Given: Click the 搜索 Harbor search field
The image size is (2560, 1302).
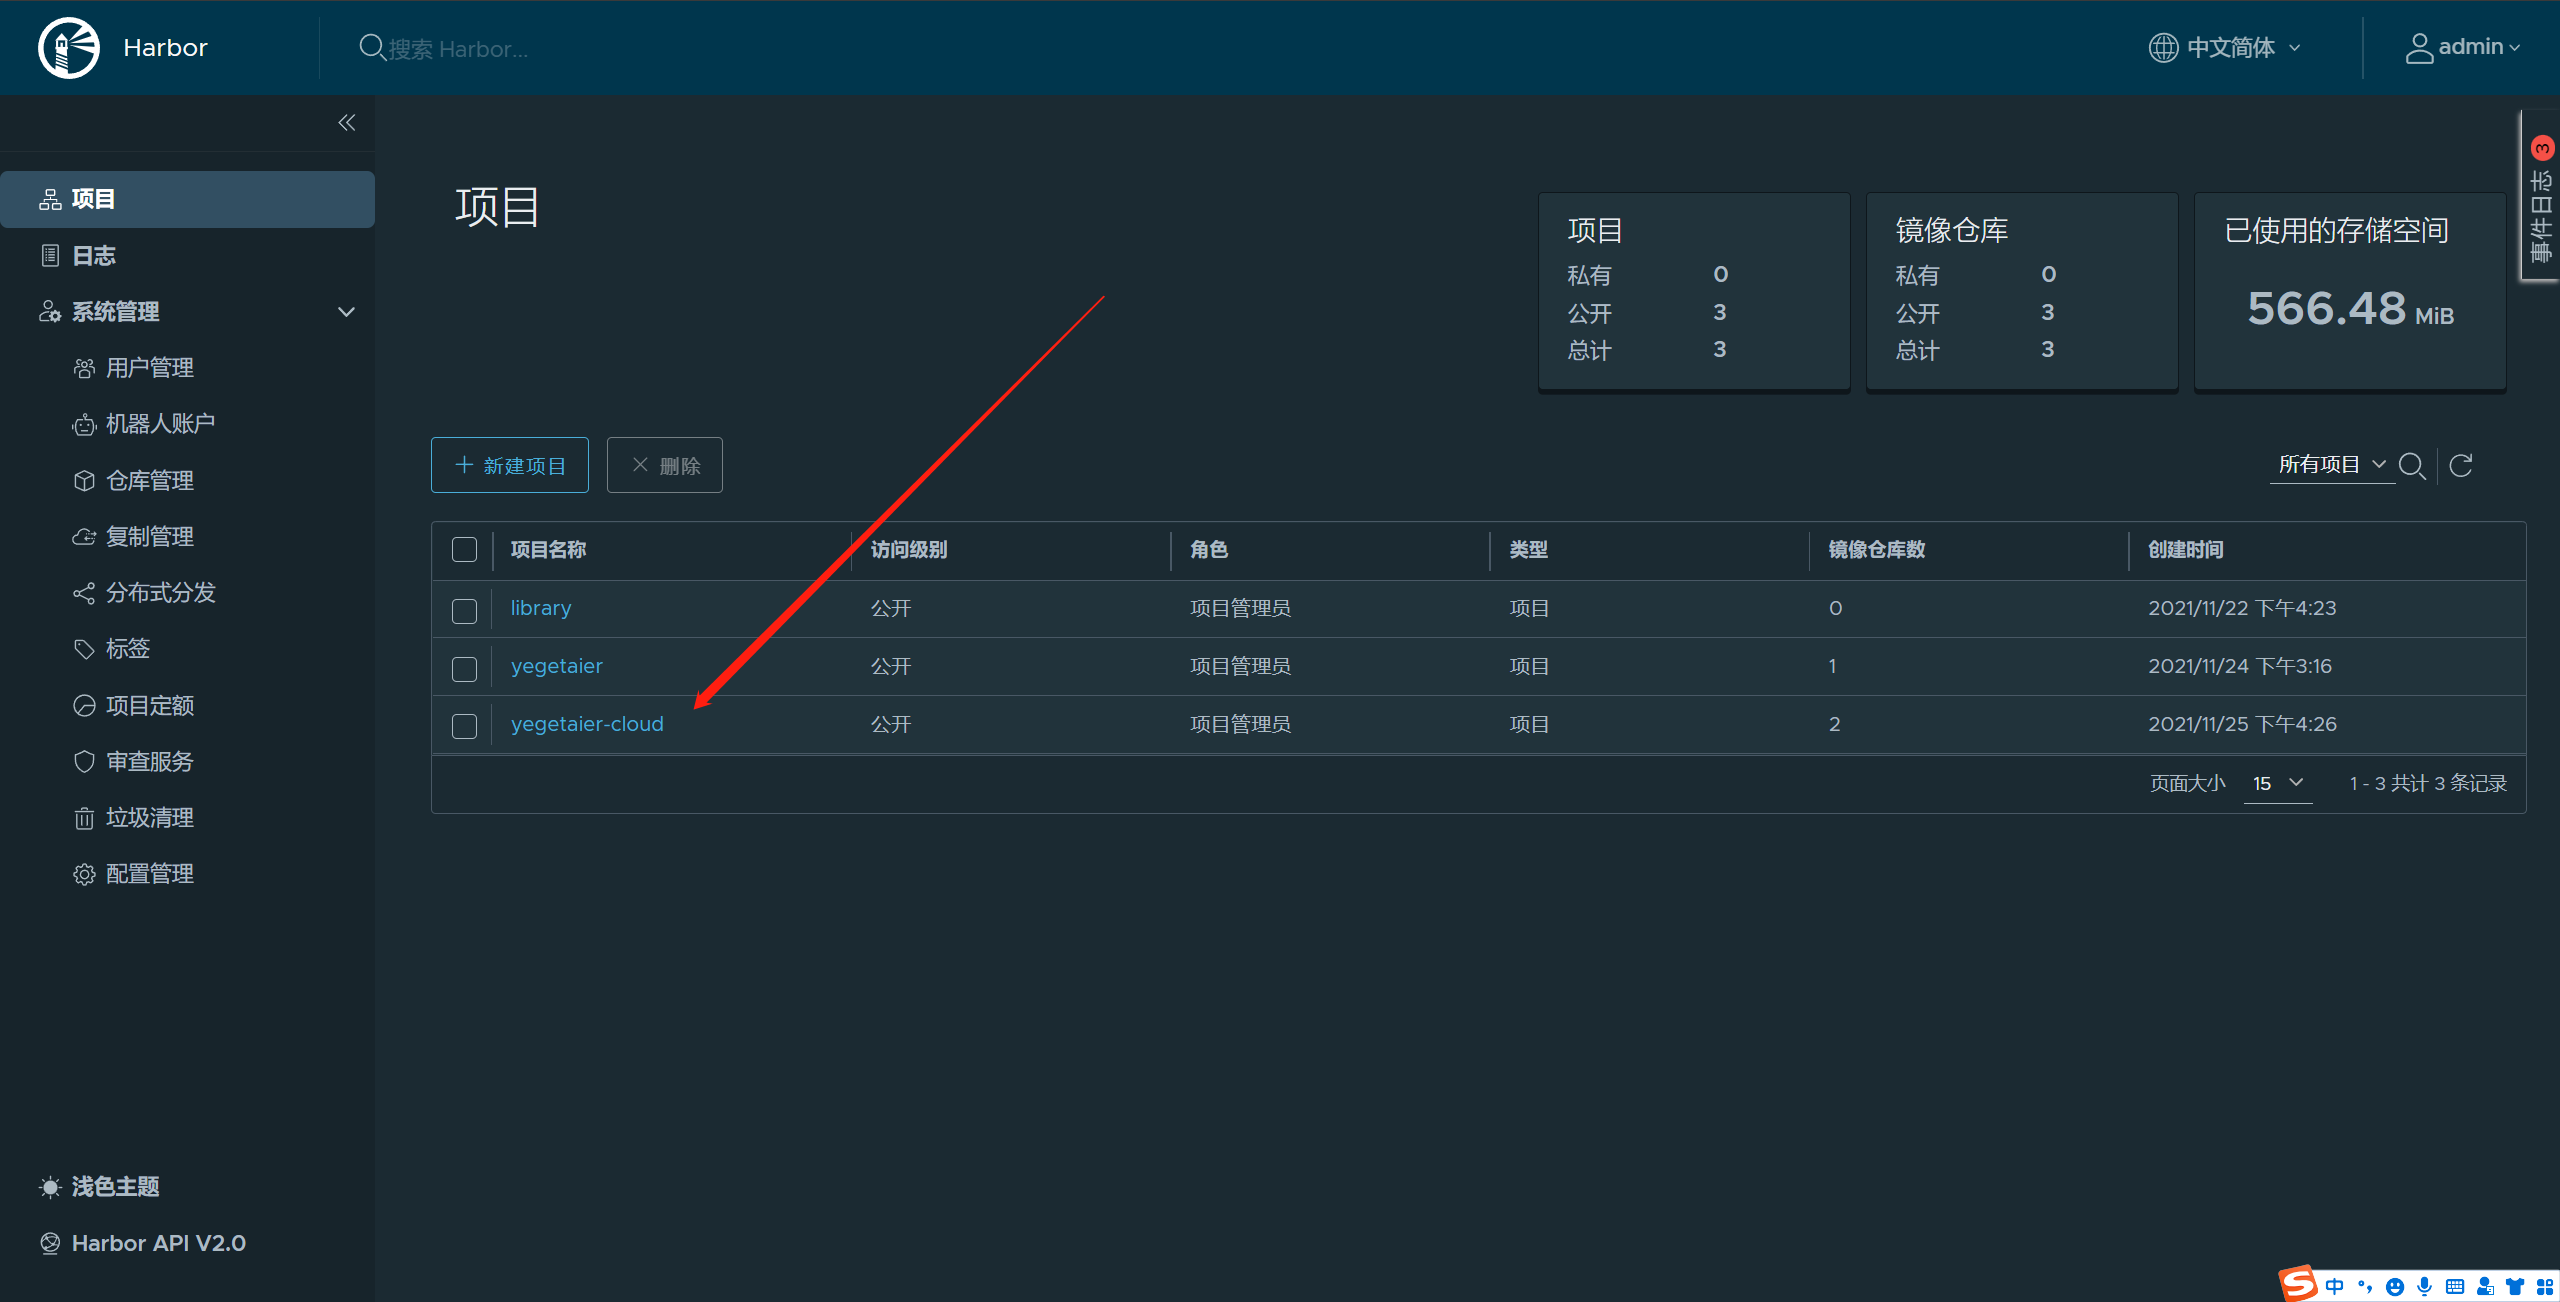Looking at the screenshot, I should [x=459, y=49].
